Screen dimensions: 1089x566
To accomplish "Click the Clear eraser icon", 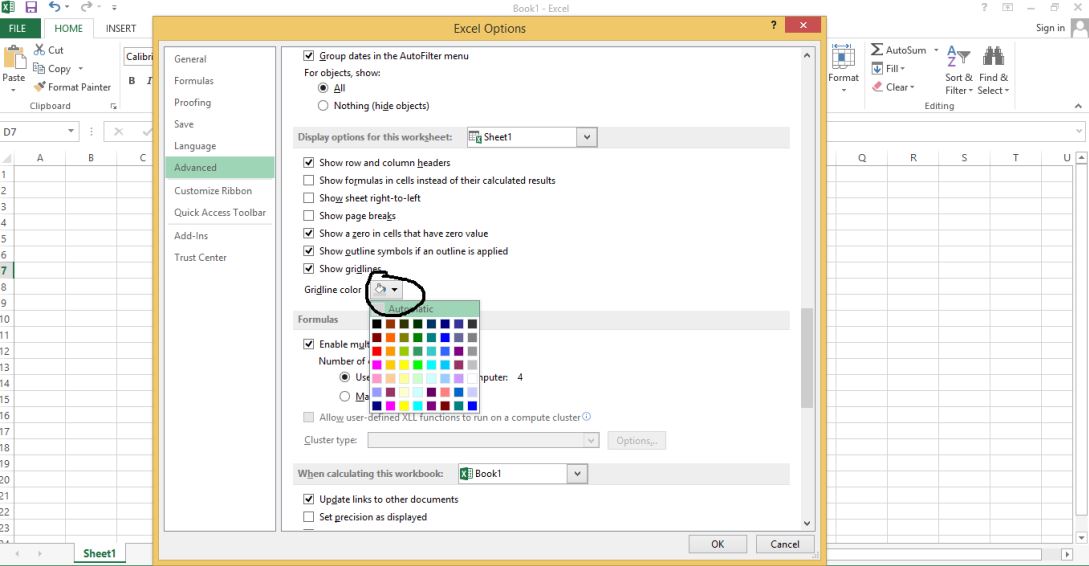I will pos(877,87).
